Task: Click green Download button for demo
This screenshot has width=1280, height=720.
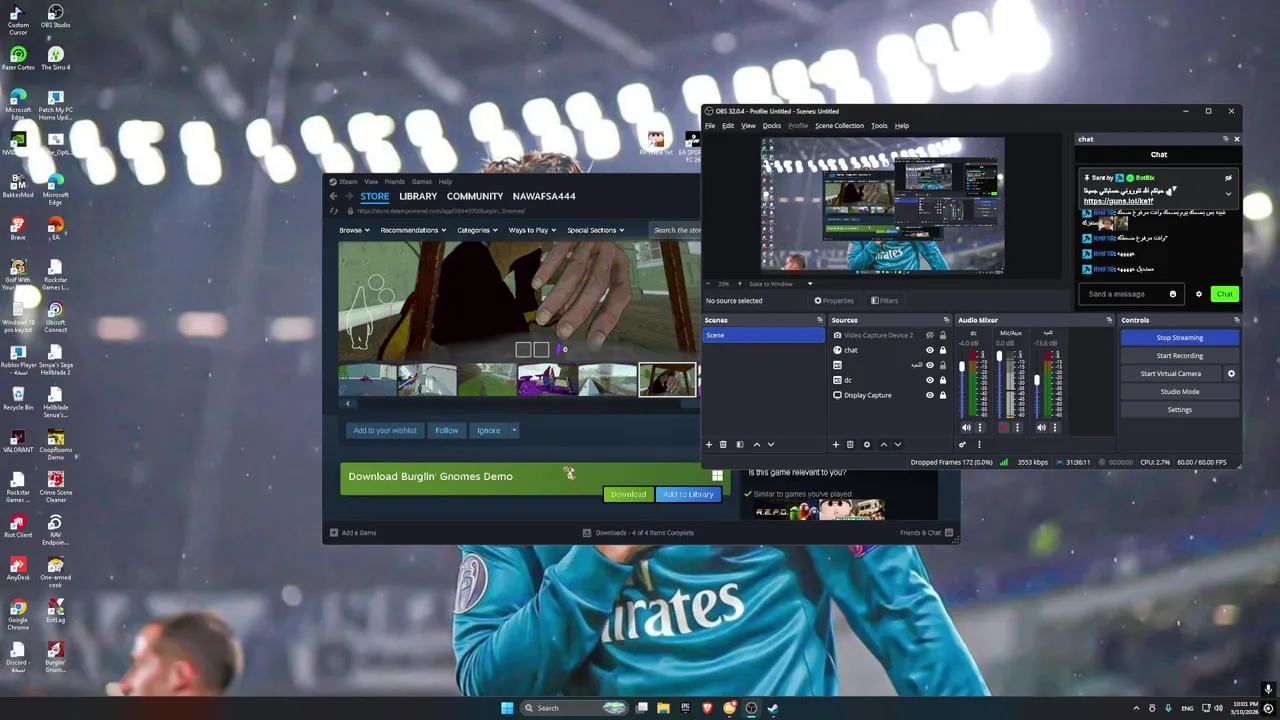Action: (x=629, y=494)
